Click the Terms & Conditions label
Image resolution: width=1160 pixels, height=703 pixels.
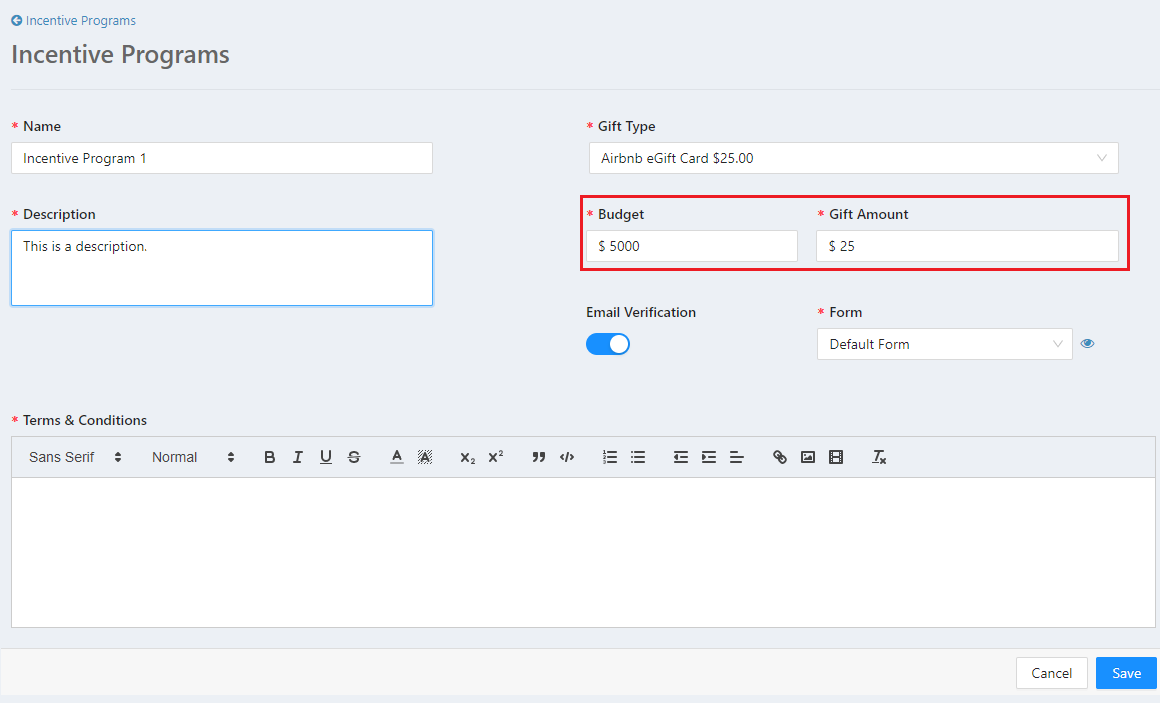click(x=84, y=420)
